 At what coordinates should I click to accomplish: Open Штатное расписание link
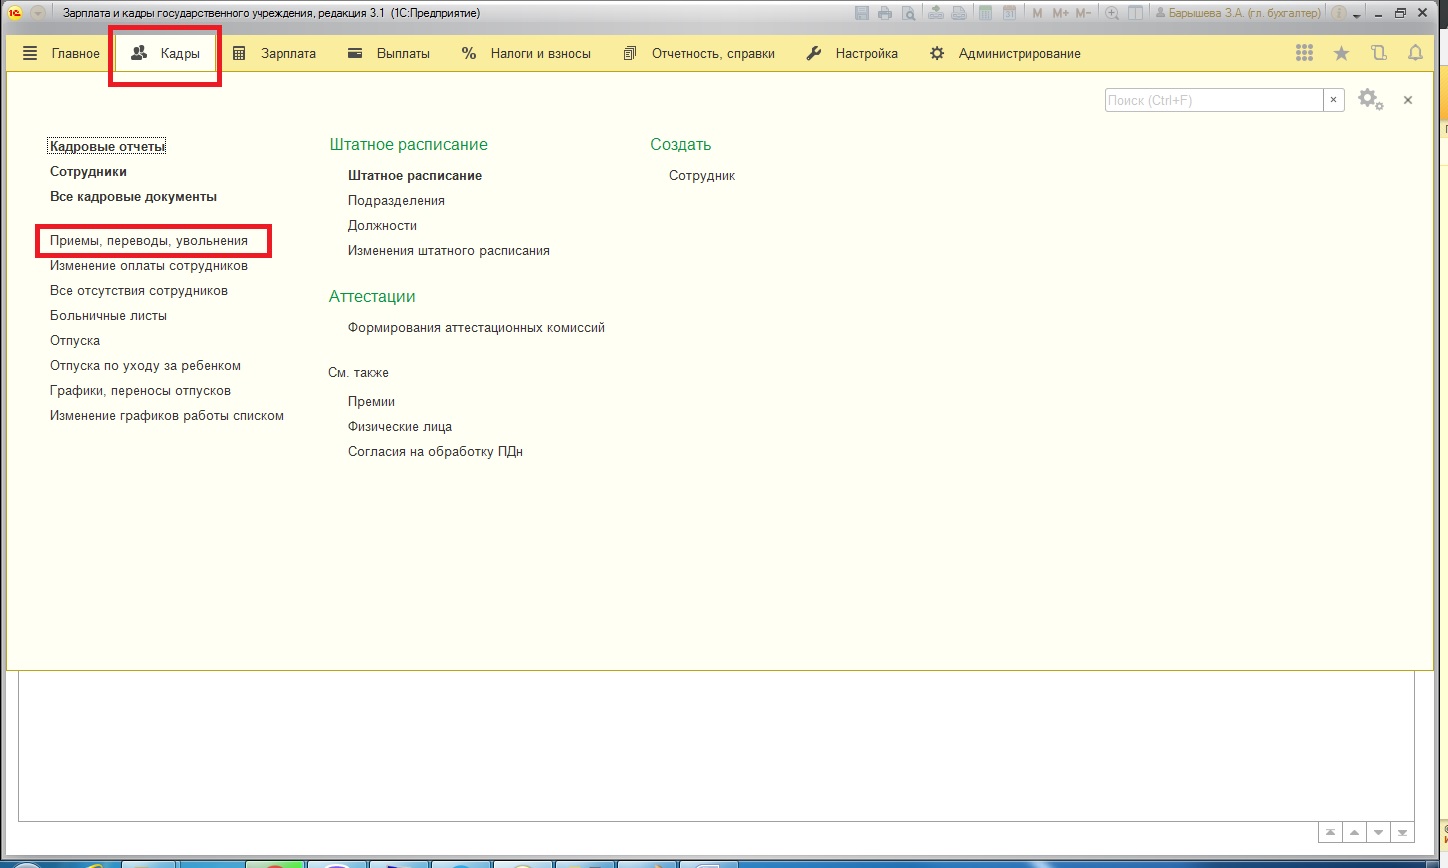click(x=415, y=176)
